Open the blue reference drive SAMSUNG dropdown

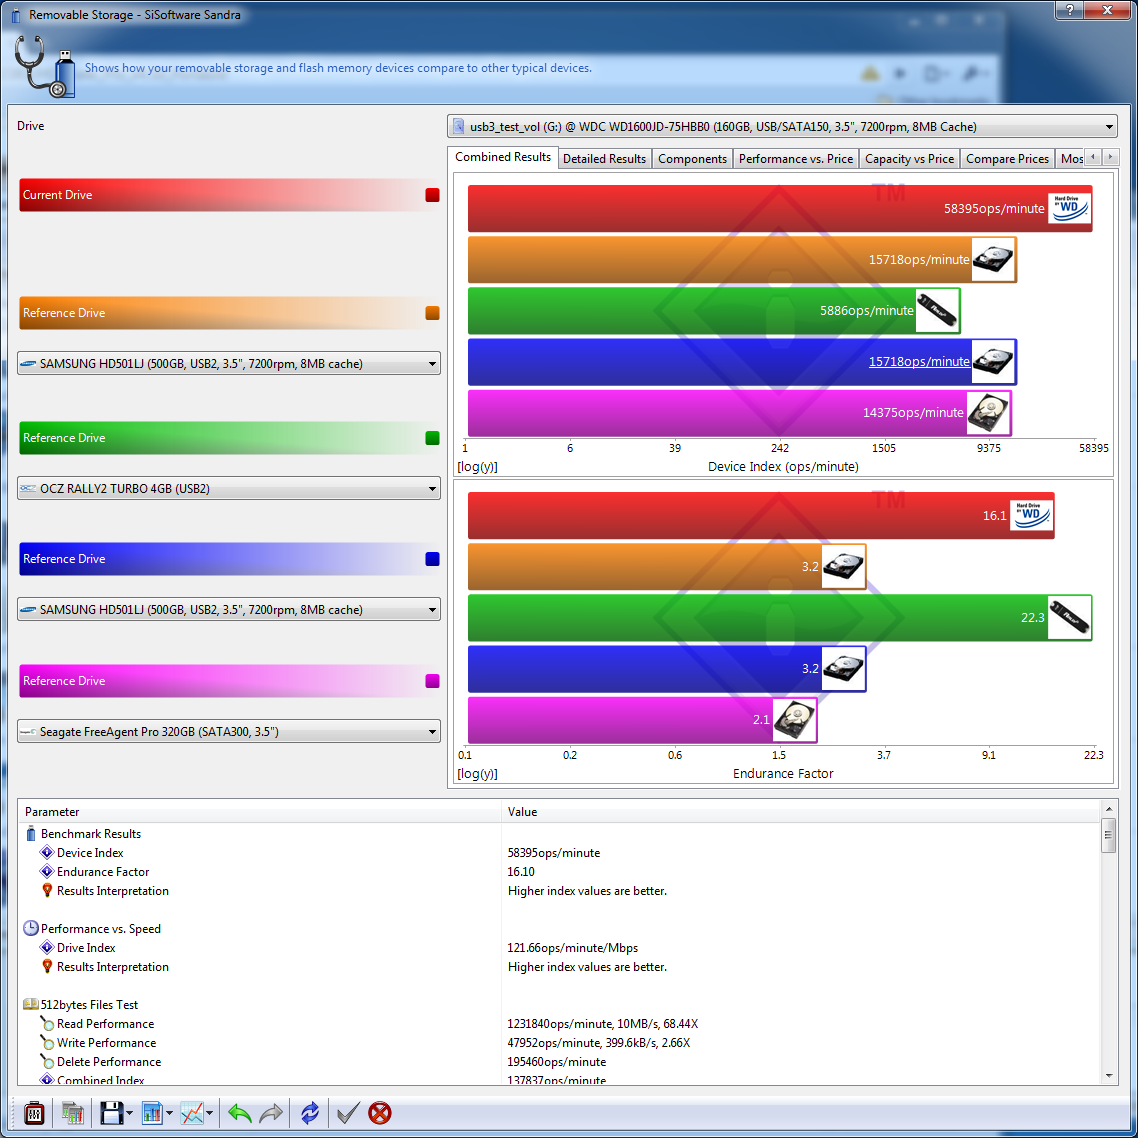click(229, 610)
